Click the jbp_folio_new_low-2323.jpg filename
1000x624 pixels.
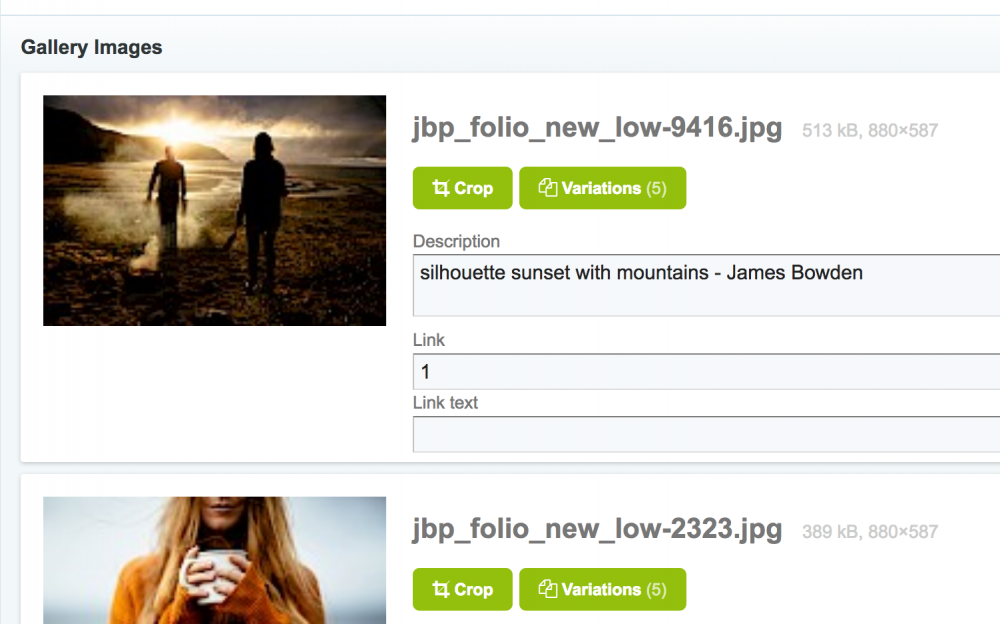click(x=597, y=531)
